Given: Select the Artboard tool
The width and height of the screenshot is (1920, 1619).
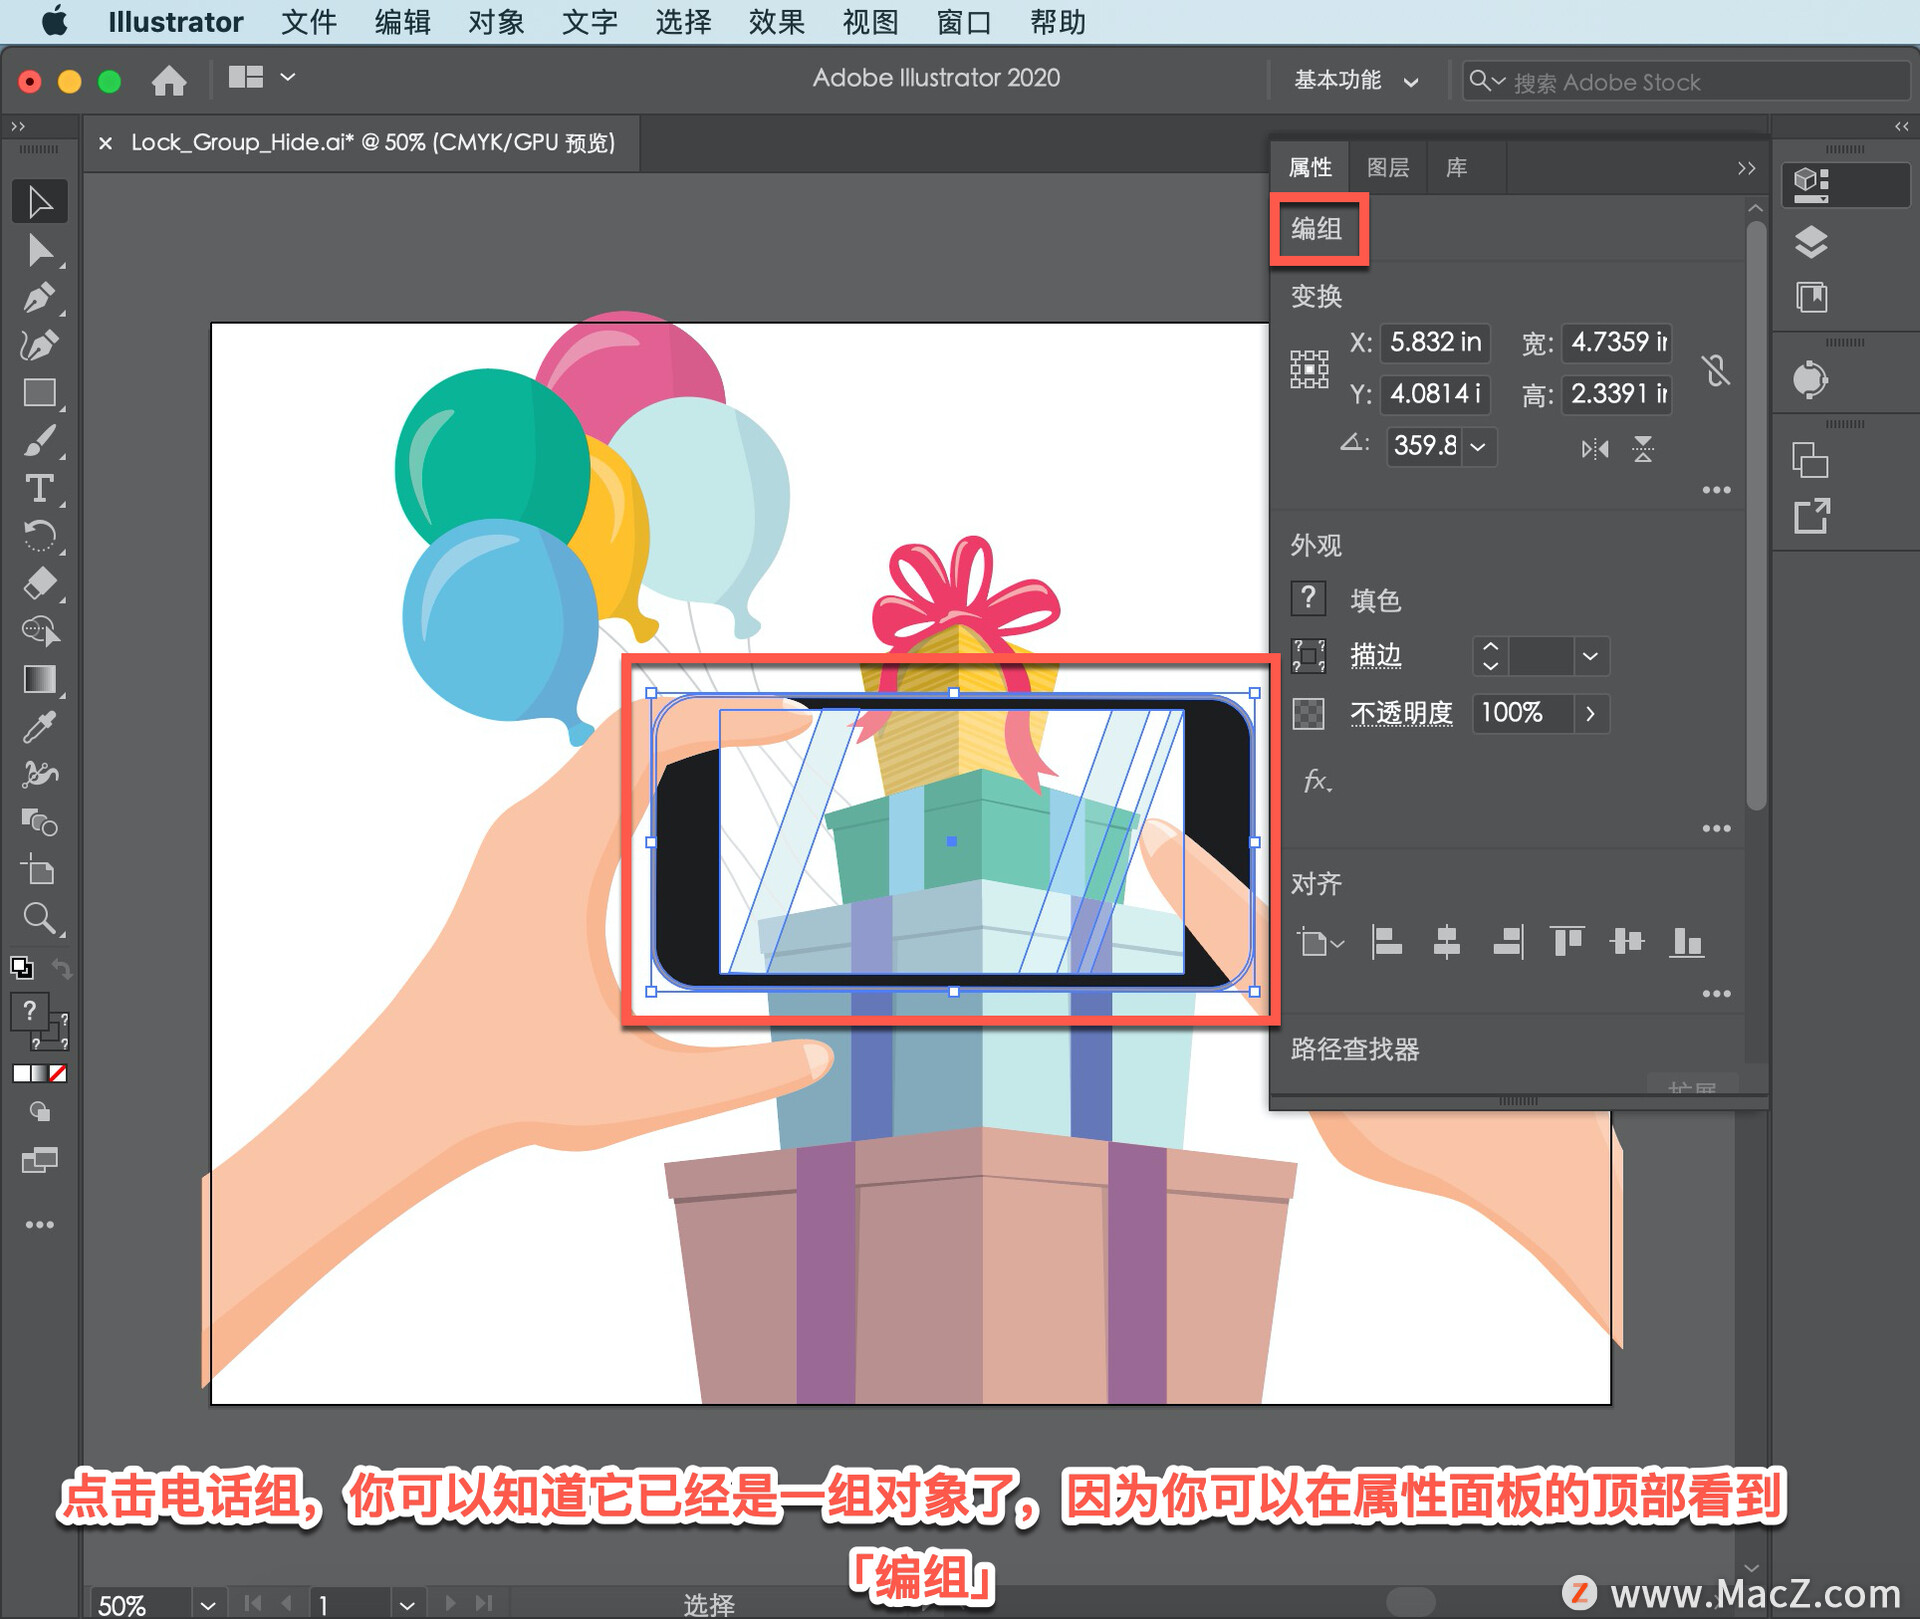Looking at the screenshot, I should [x=40, y=870].
